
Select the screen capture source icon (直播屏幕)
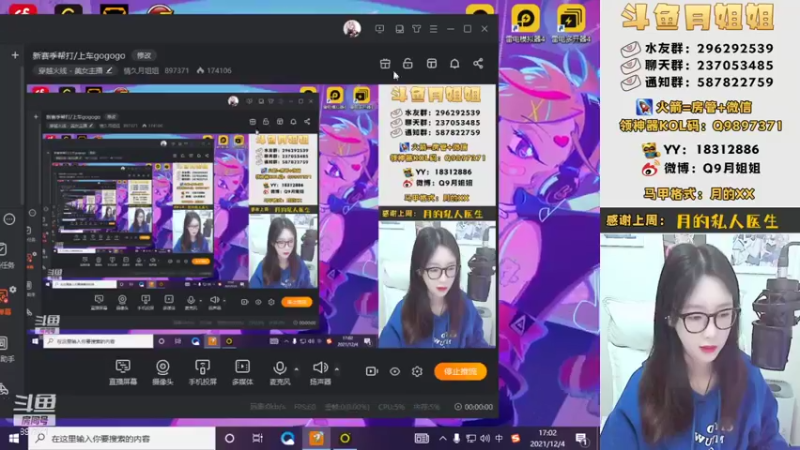pyautogui.click(x=123, y=366)
